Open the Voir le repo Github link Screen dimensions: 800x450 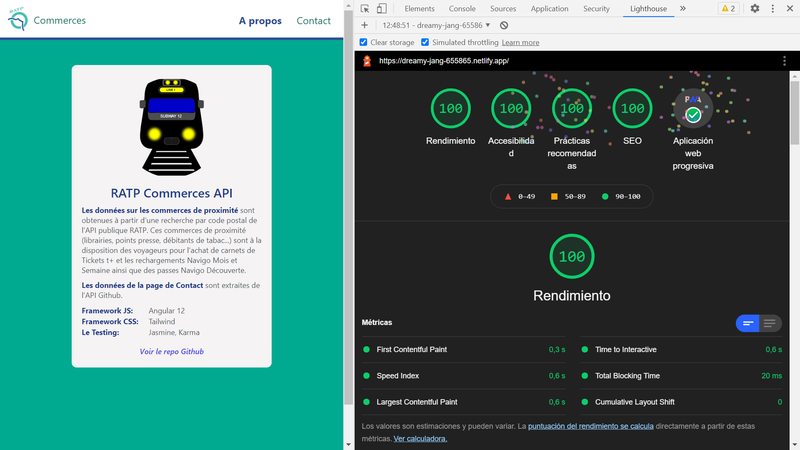(171, 352)
